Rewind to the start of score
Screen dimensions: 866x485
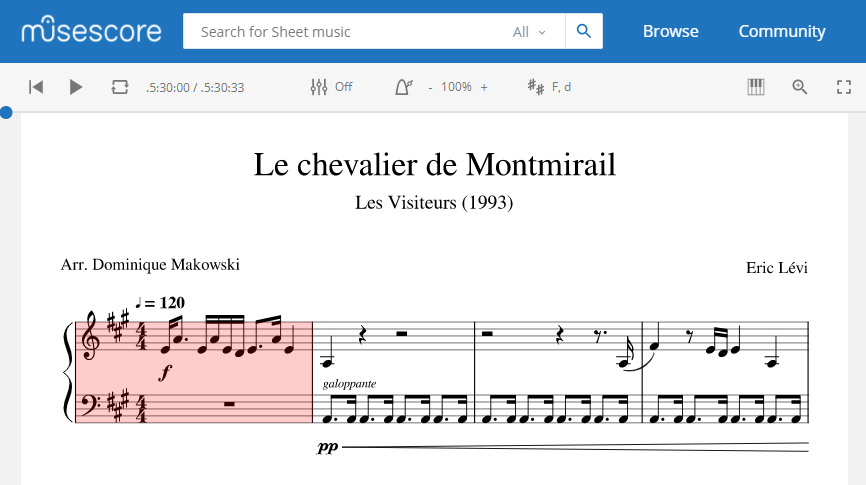(36, 87)
